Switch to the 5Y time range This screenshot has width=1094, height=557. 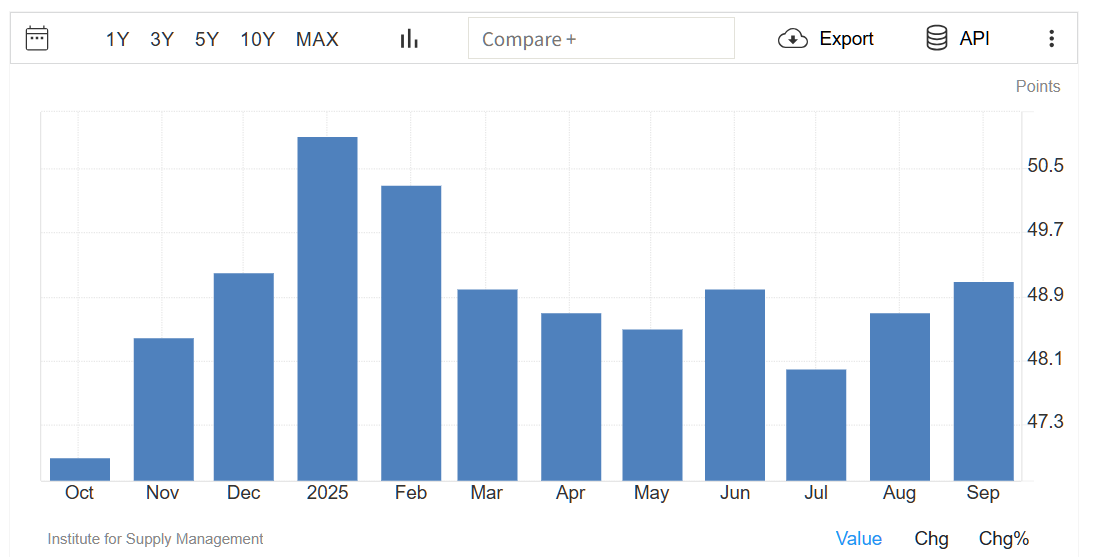point(207,39)
